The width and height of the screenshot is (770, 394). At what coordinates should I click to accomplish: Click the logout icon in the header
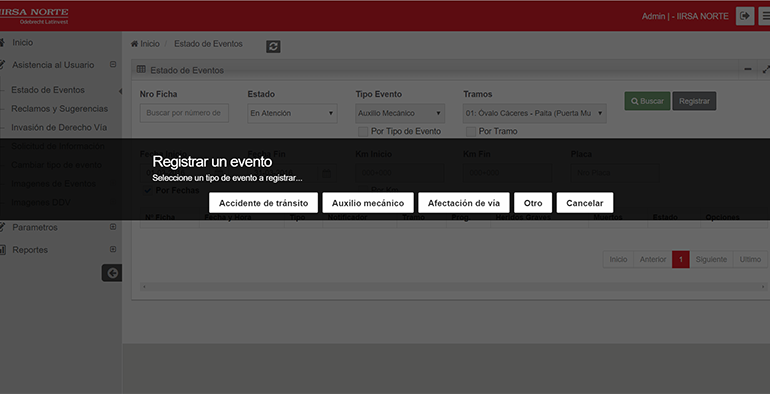[x=744, y=16]
